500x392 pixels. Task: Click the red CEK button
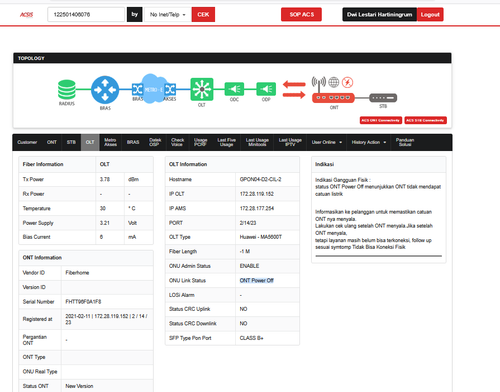click(x=203, y=15)
